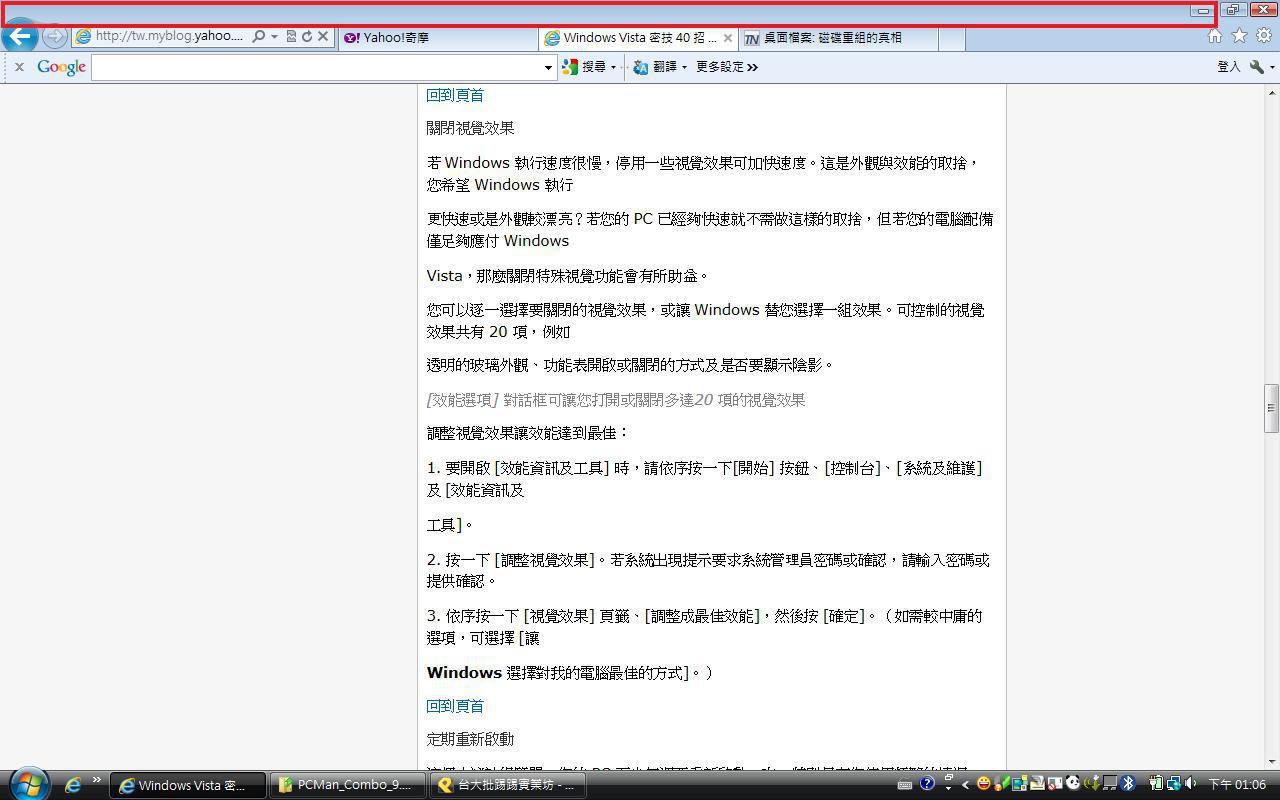Click the search magnifier in address bar

coord(258,37)
